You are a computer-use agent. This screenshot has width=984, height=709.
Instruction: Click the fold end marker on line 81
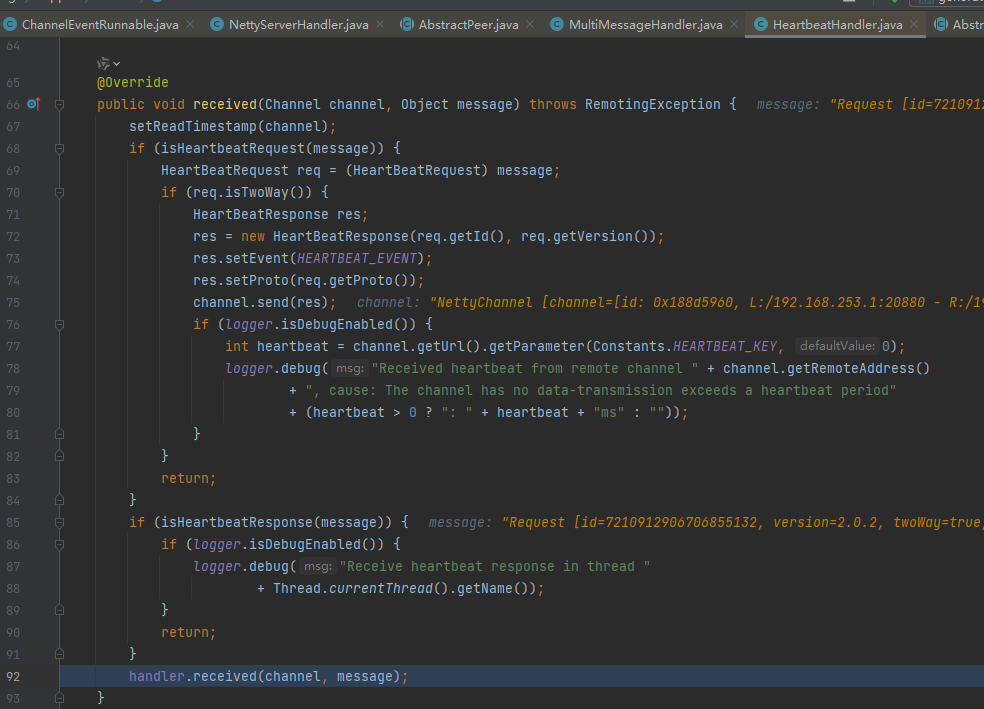(x=59, y=434)
